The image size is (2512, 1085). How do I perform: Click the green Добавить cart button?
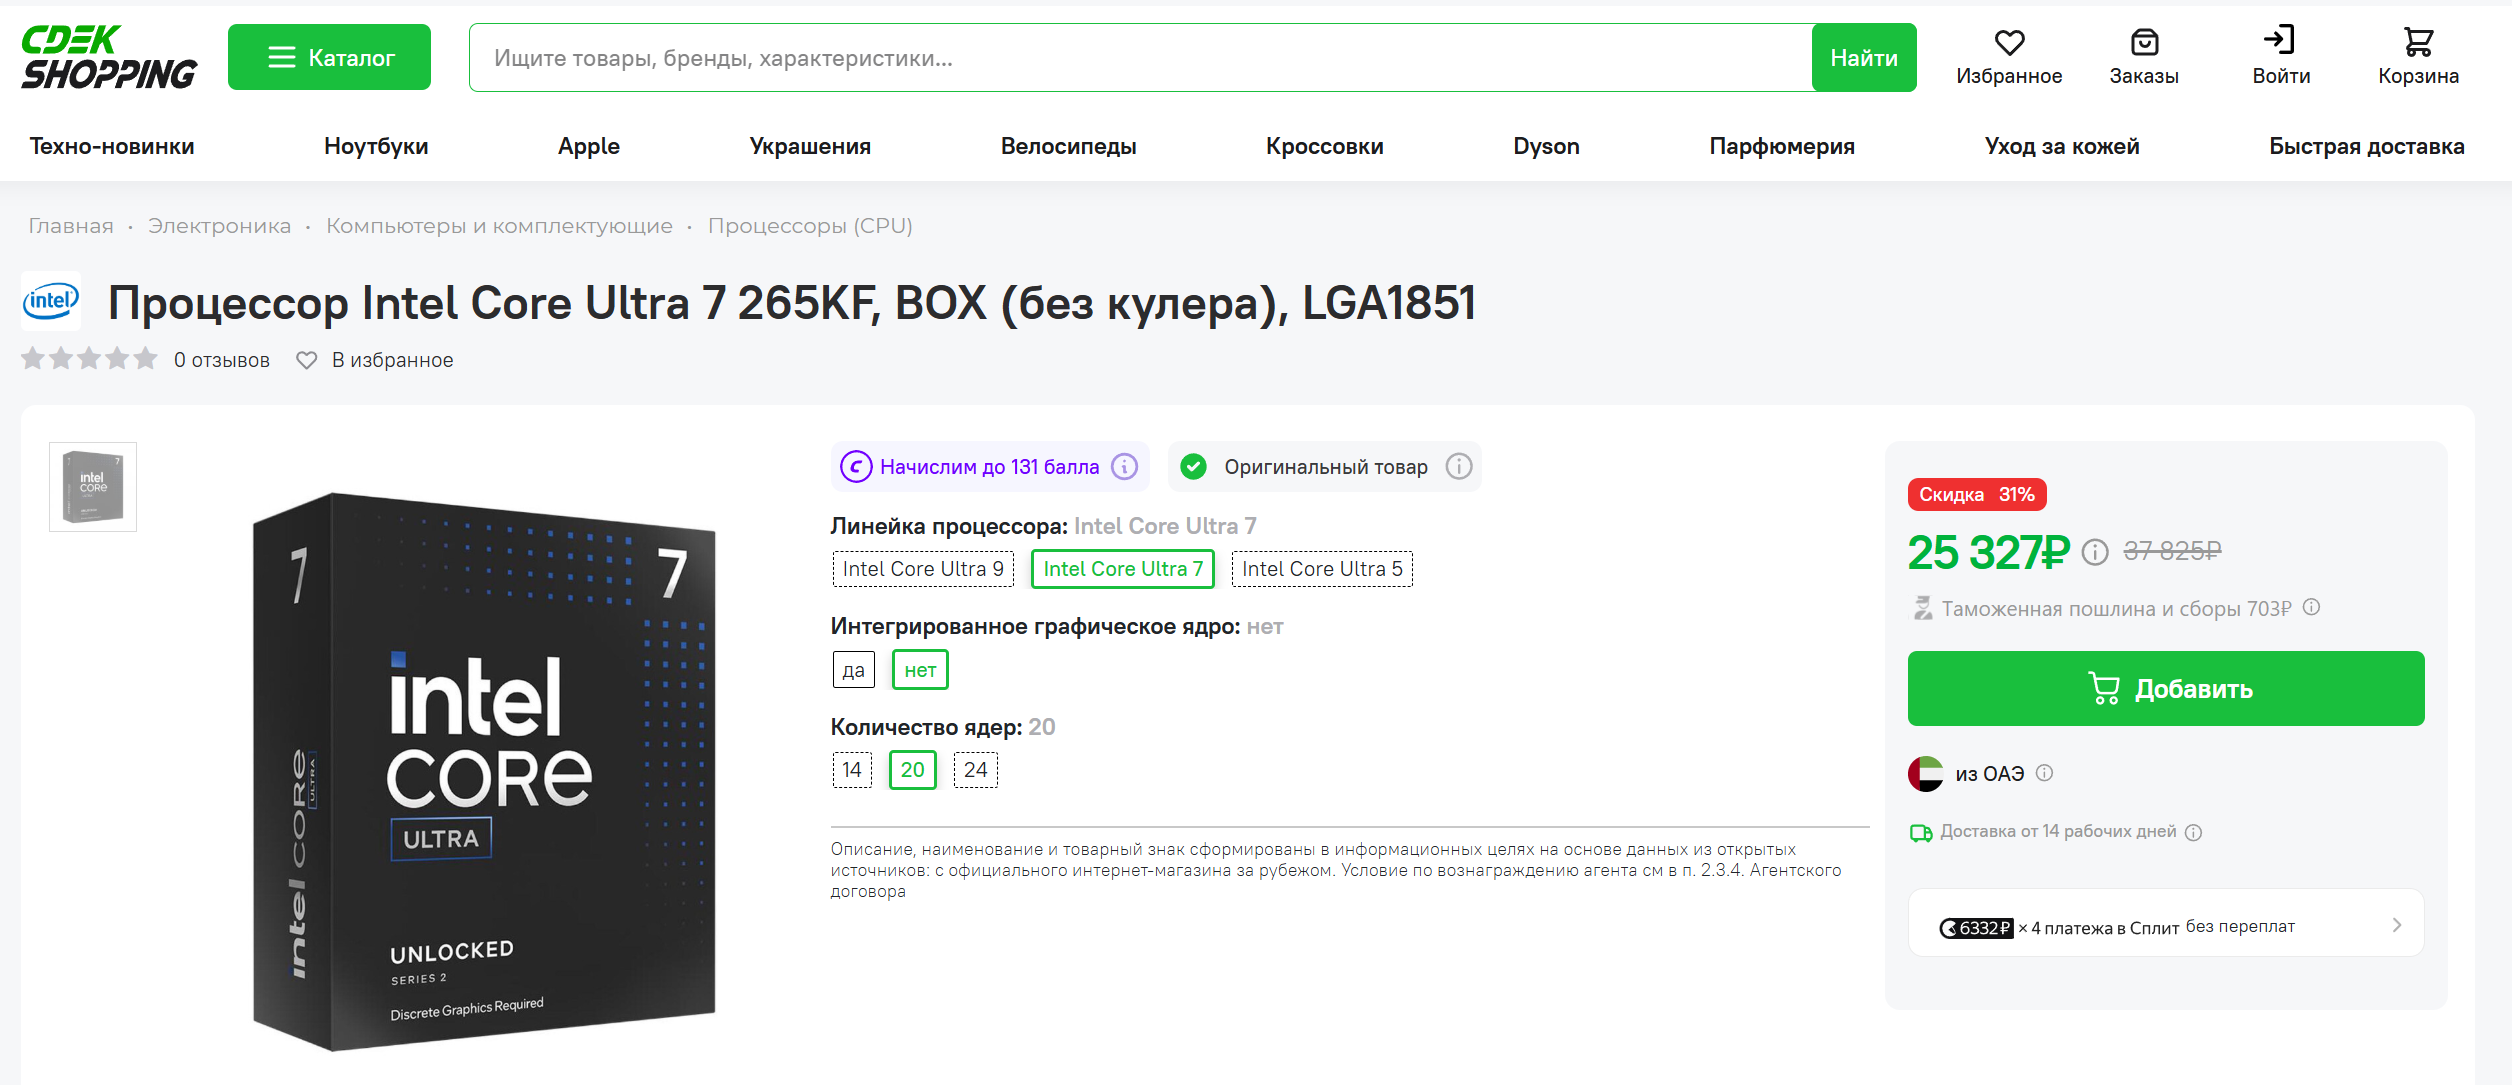pyautogui.click(x=2166, y=688)
